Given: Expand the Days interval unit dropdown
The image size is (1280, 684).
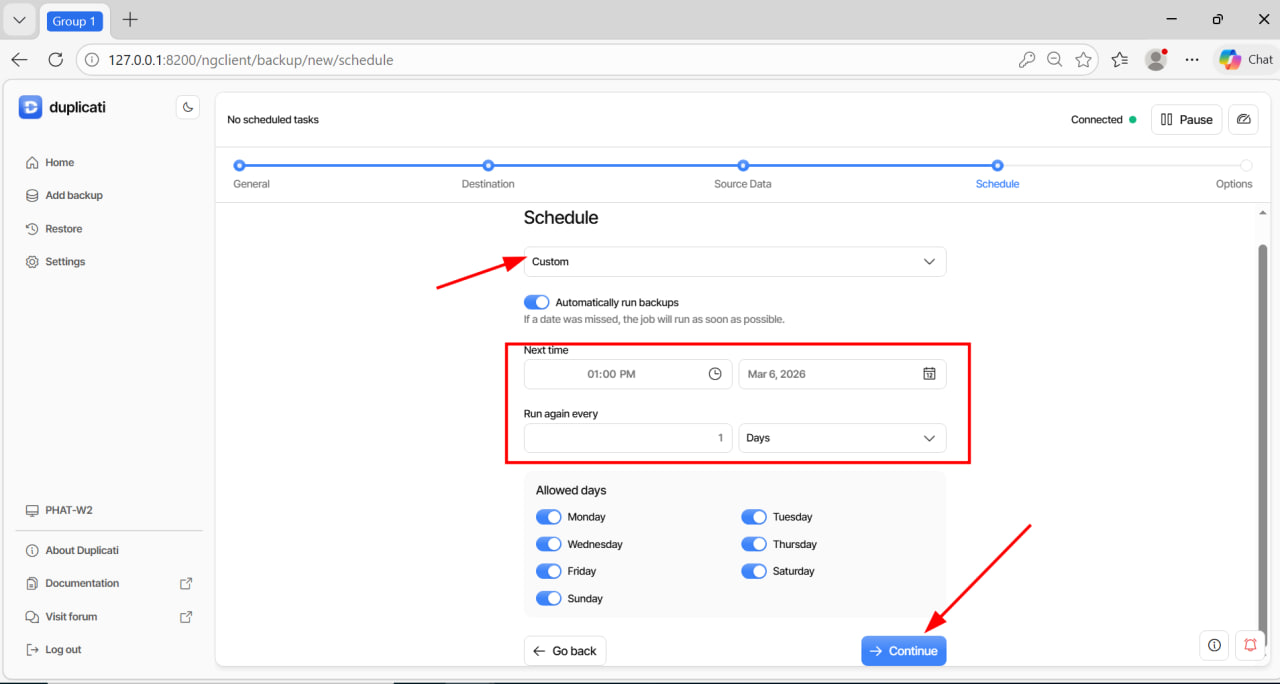Looking at the screenshot, I should click(841, 438).
